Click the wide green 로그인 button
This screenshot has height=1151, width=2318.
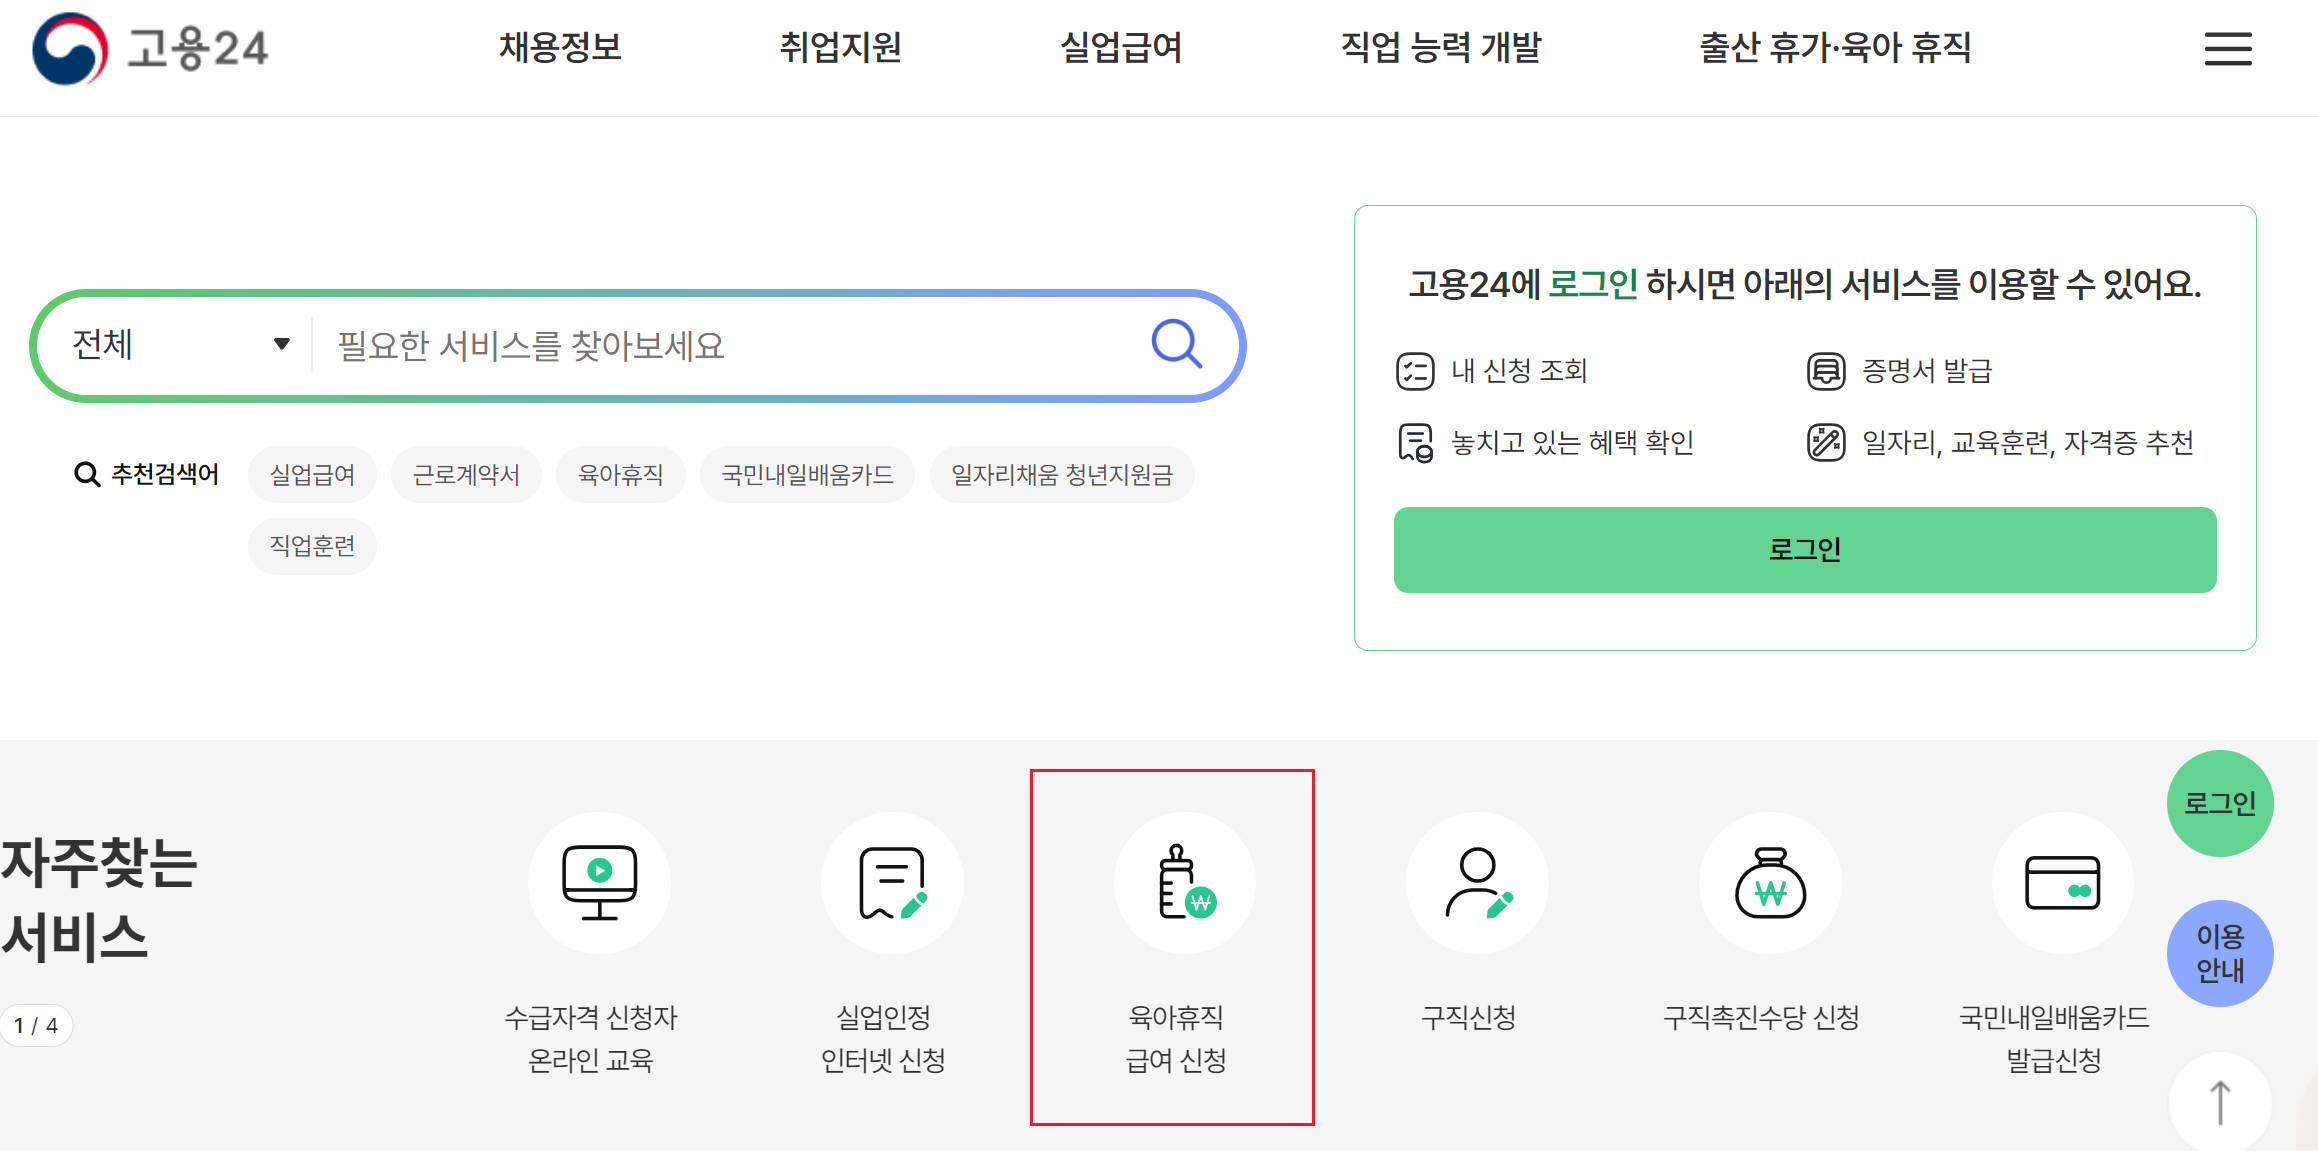[1804, 550]
